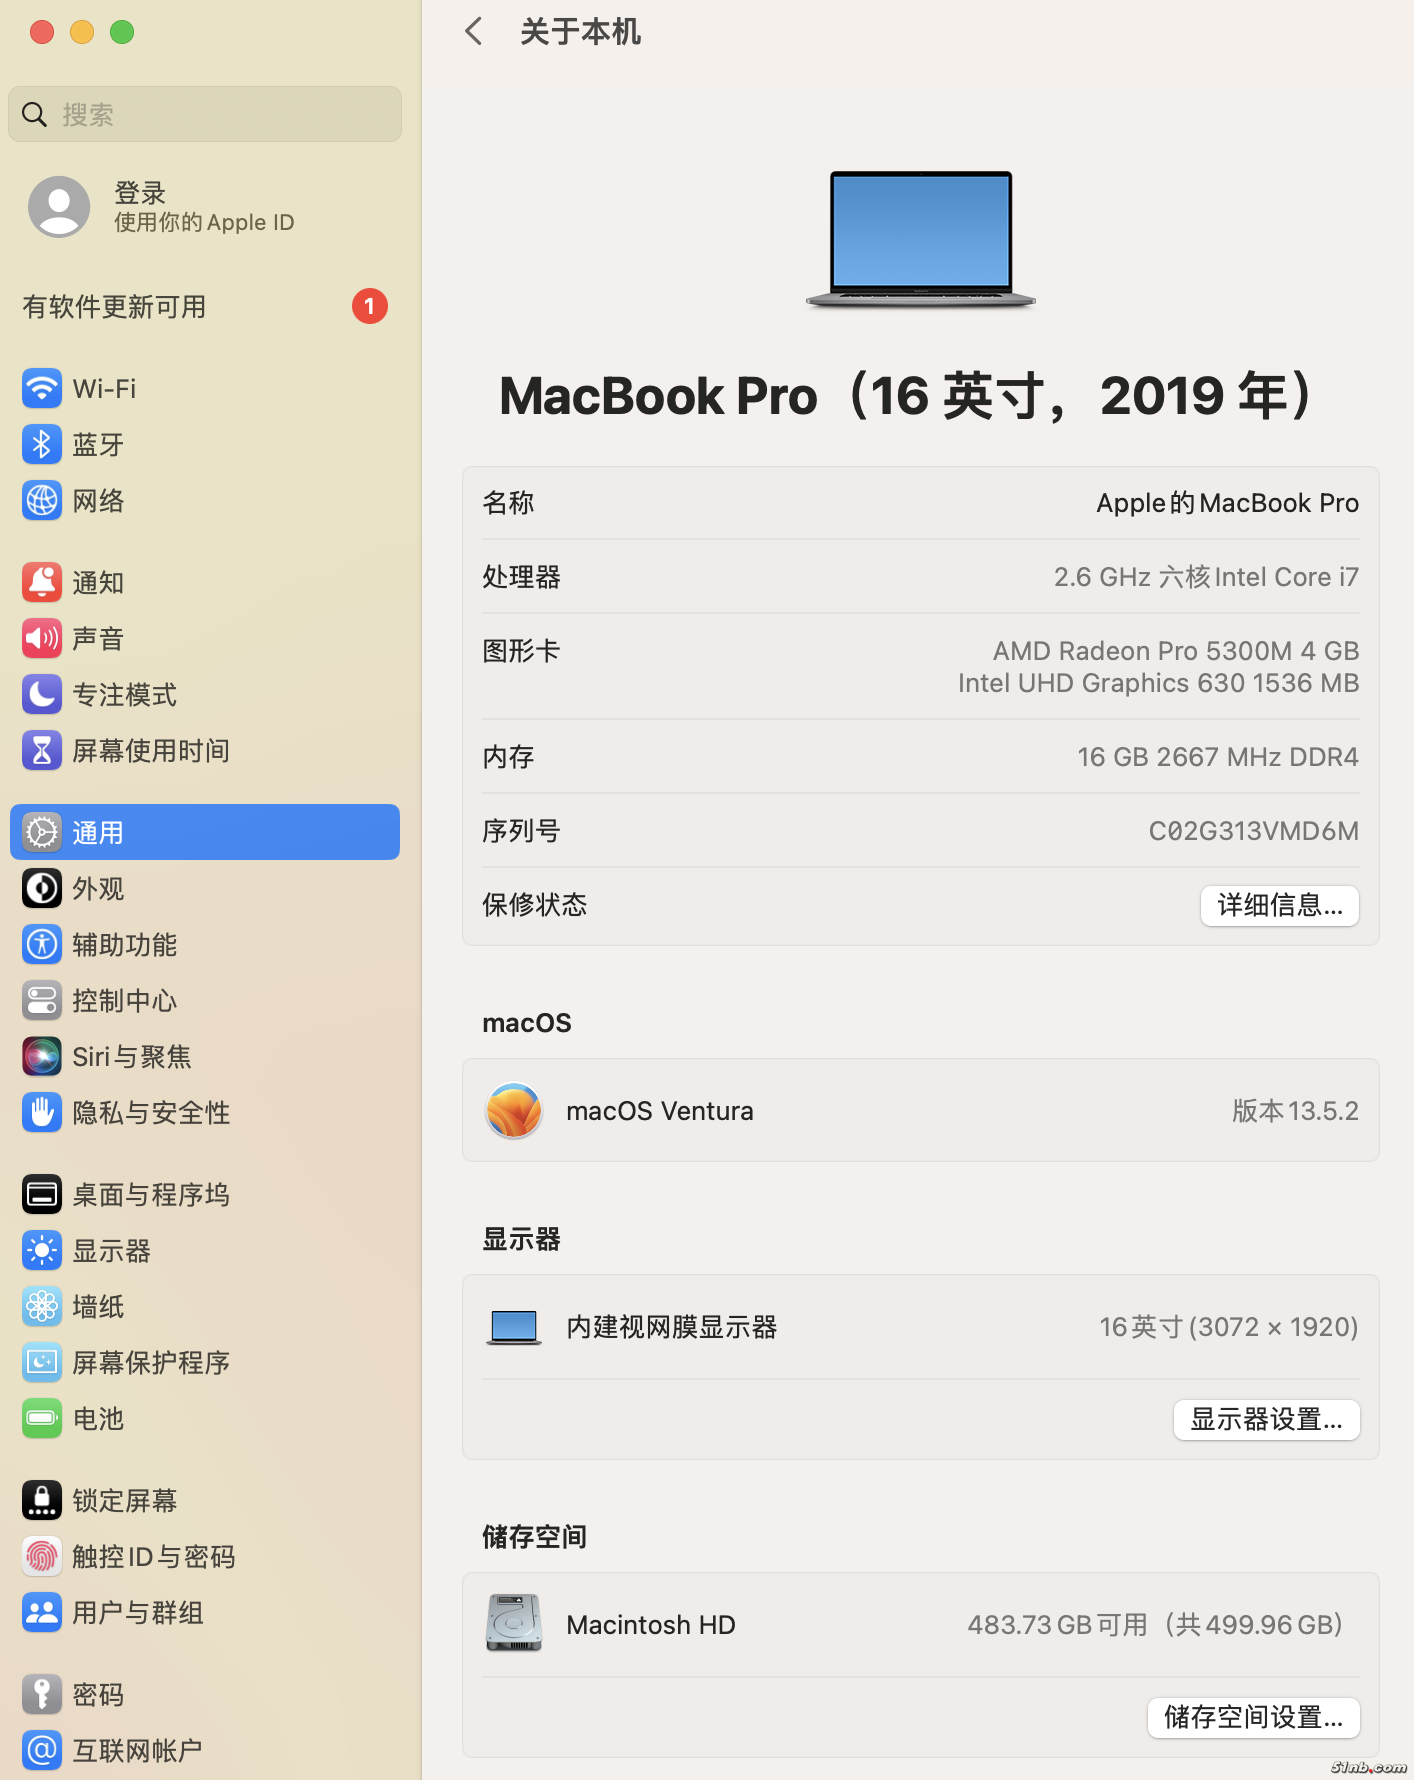Go back using the back chevron
The width and height of the screenshot is (1414, 1780).
click(474, 32)
